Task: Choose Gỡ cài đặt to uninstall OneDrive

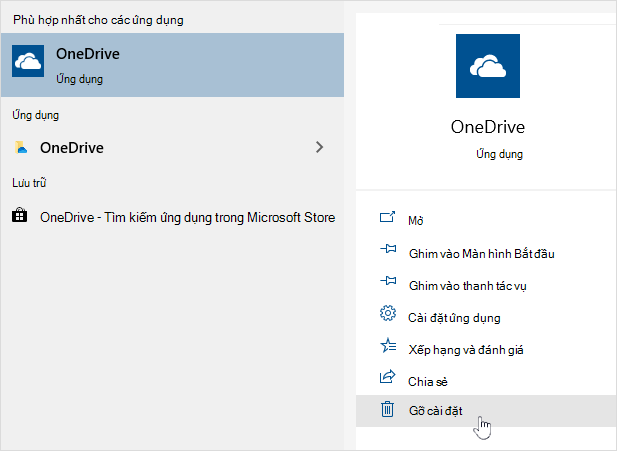Action: pyautogui.click(x=486, y=411)
